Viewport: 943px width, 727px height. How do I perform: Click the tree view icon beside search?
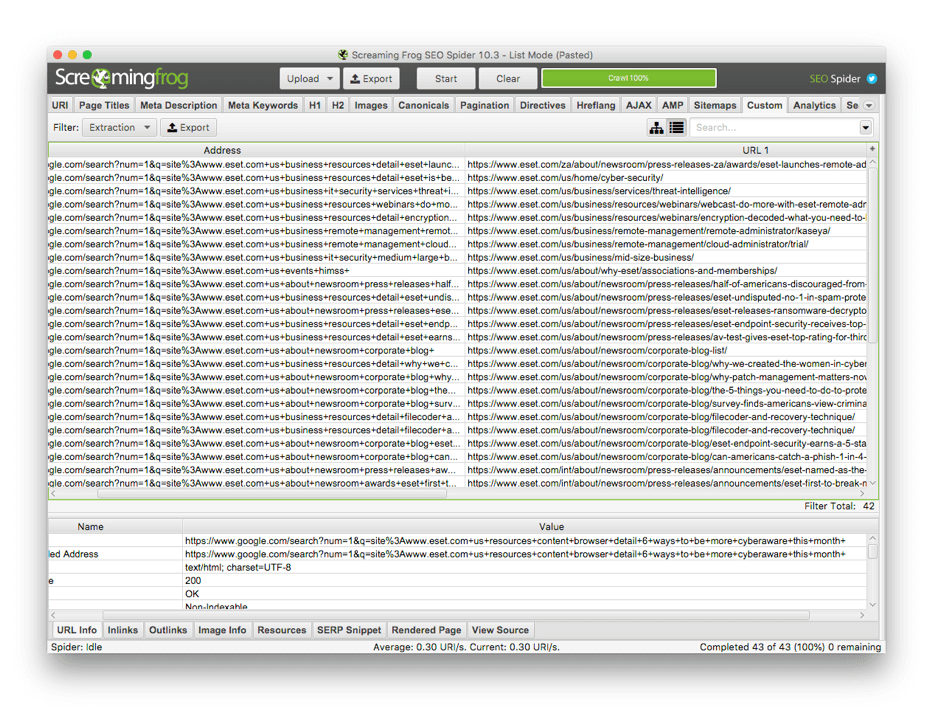656,127
